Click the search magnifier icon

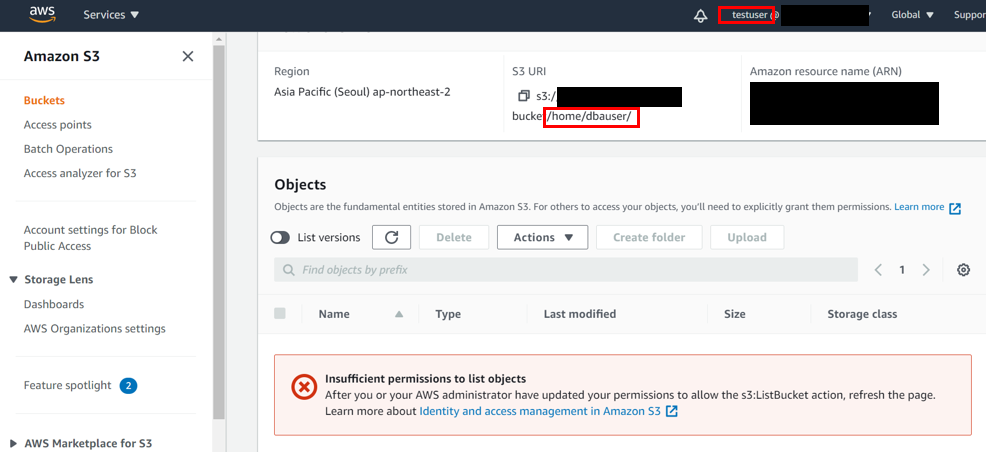click(289, 270)
